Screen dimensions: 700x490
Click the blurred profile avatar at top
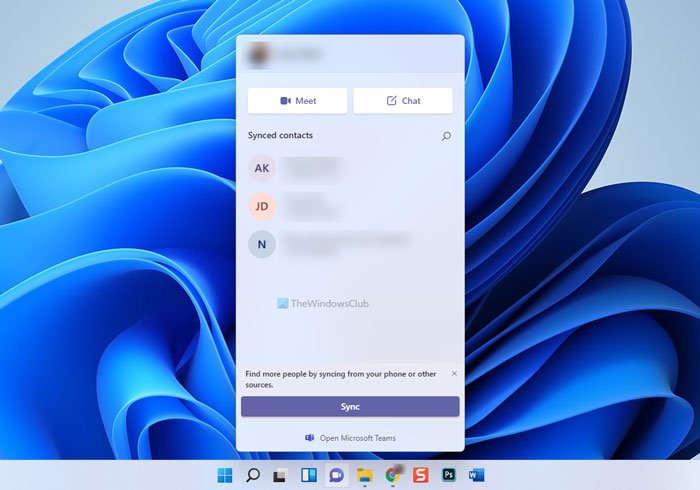pyautogui.click(x=258, y=54)
